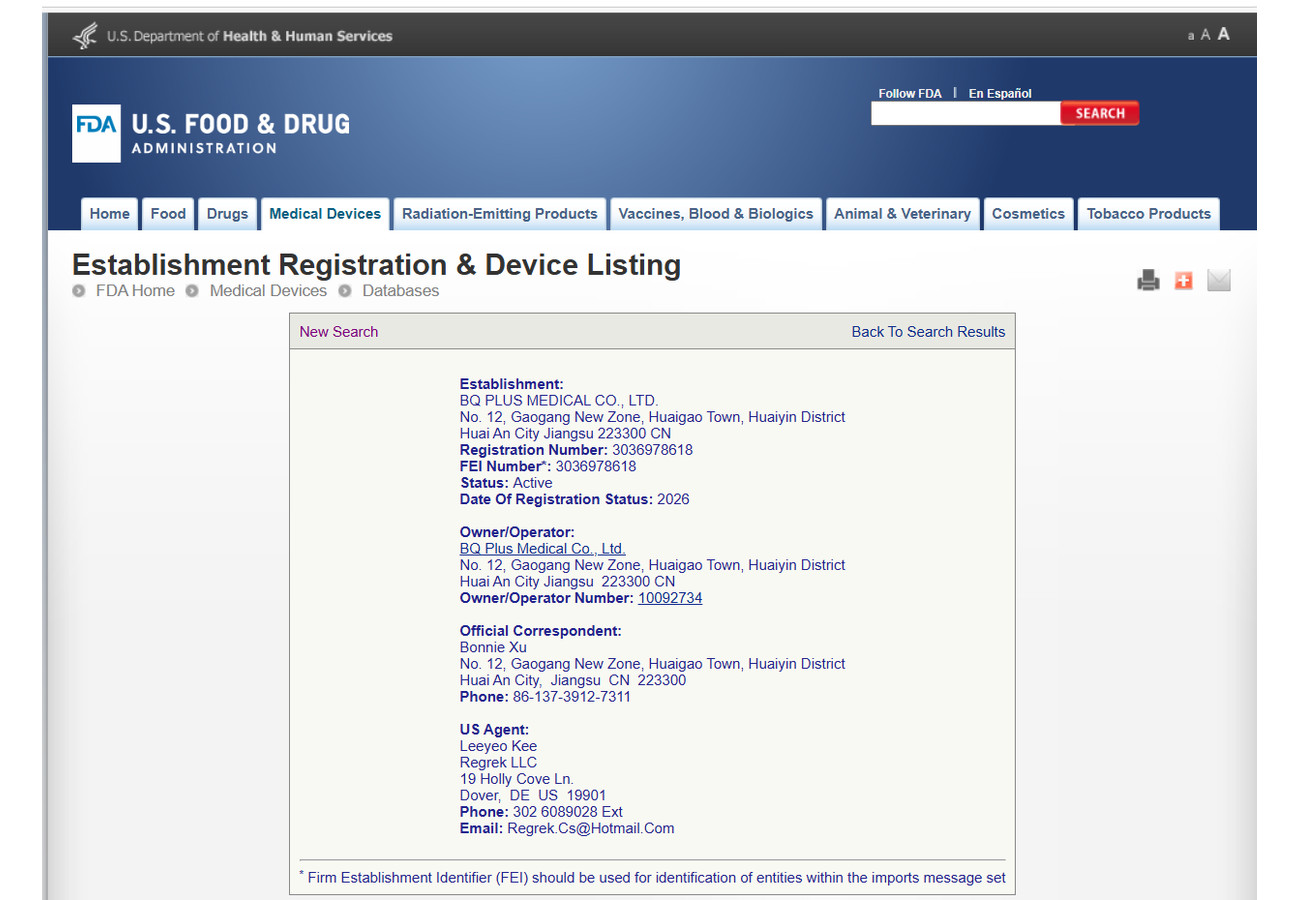Image resolution: width=1300 pixels, height=900 pixels.
Task: Open the Tobacco Products tab
Action: [1148, 214]
